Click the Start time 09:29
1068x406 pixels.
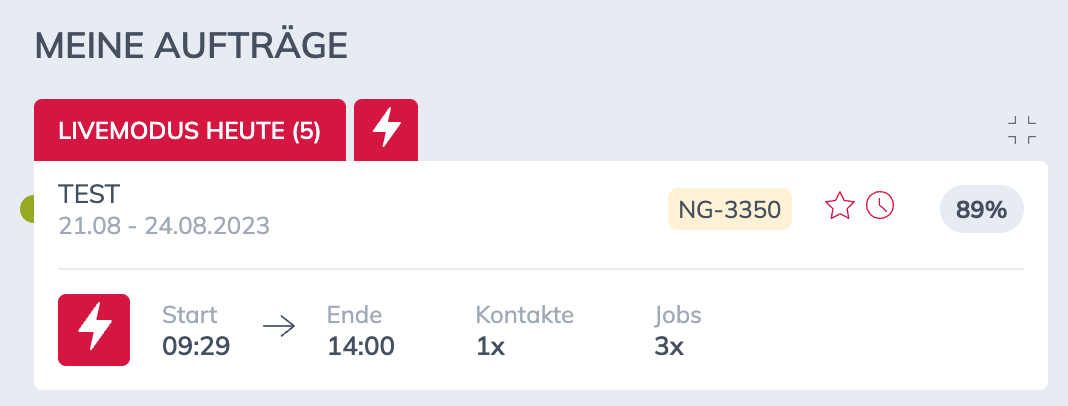(197, 346)
